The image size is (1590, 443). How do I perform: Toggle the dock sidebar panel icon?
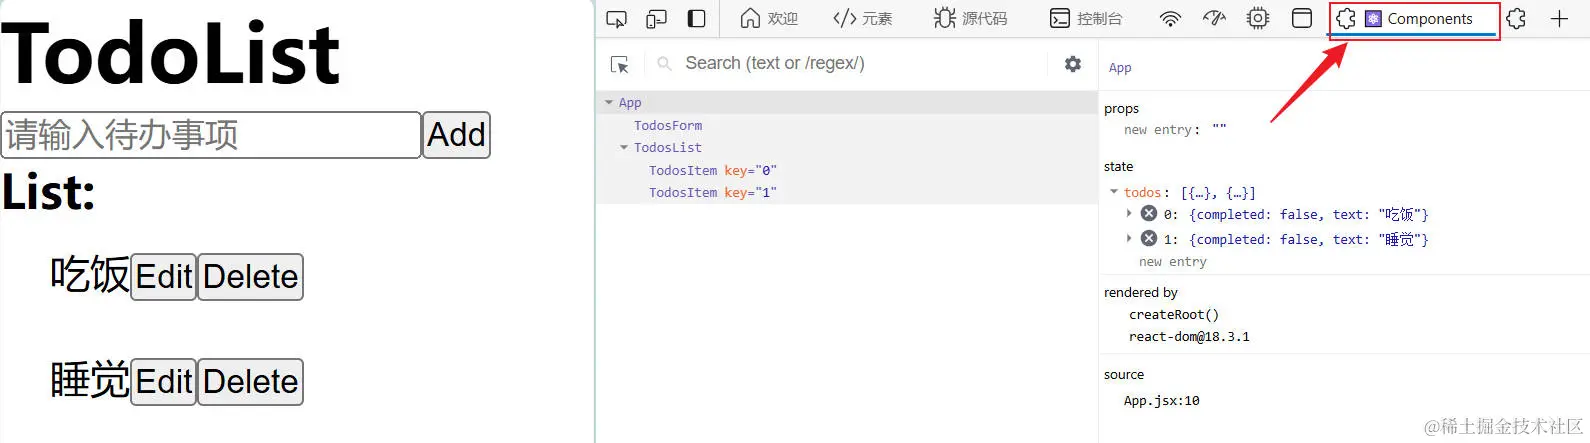tap(697, 19)
